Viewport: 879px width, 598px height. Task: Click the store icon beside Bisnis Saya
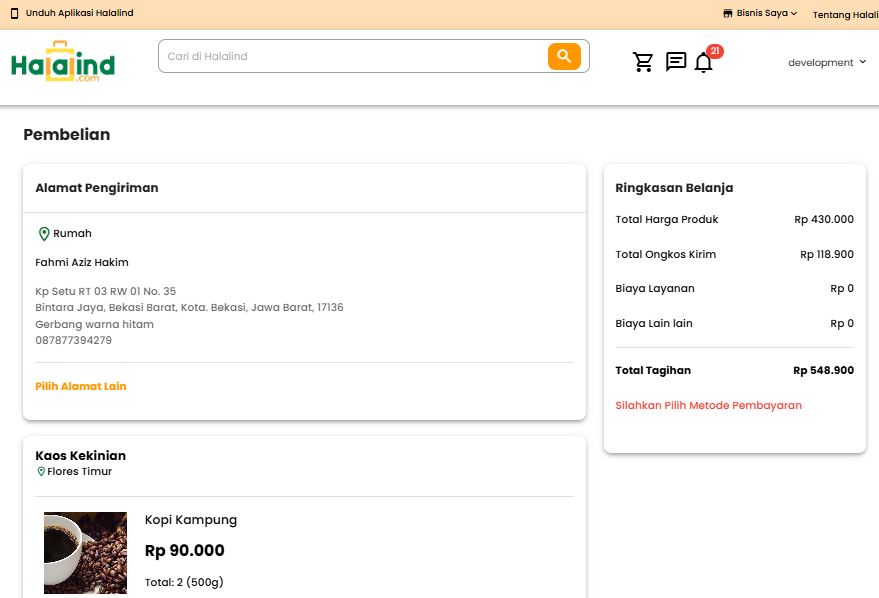pos(728,14)
